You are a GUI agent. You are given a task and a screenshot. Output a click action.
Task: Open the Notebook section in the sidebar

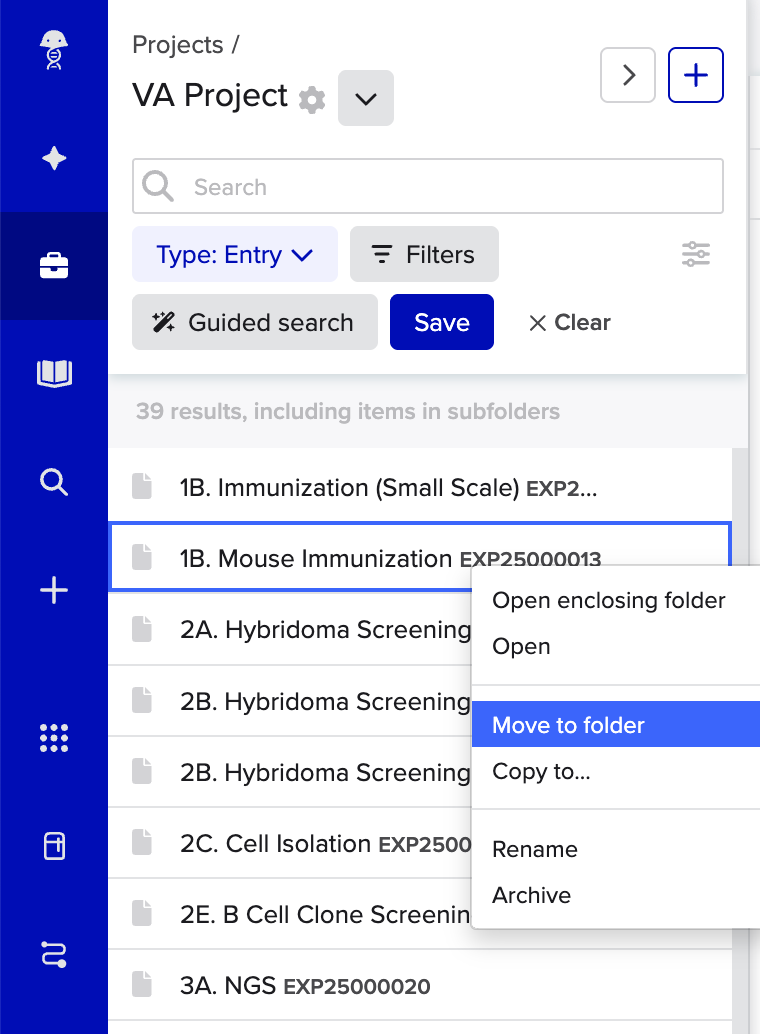click(53, 372)
